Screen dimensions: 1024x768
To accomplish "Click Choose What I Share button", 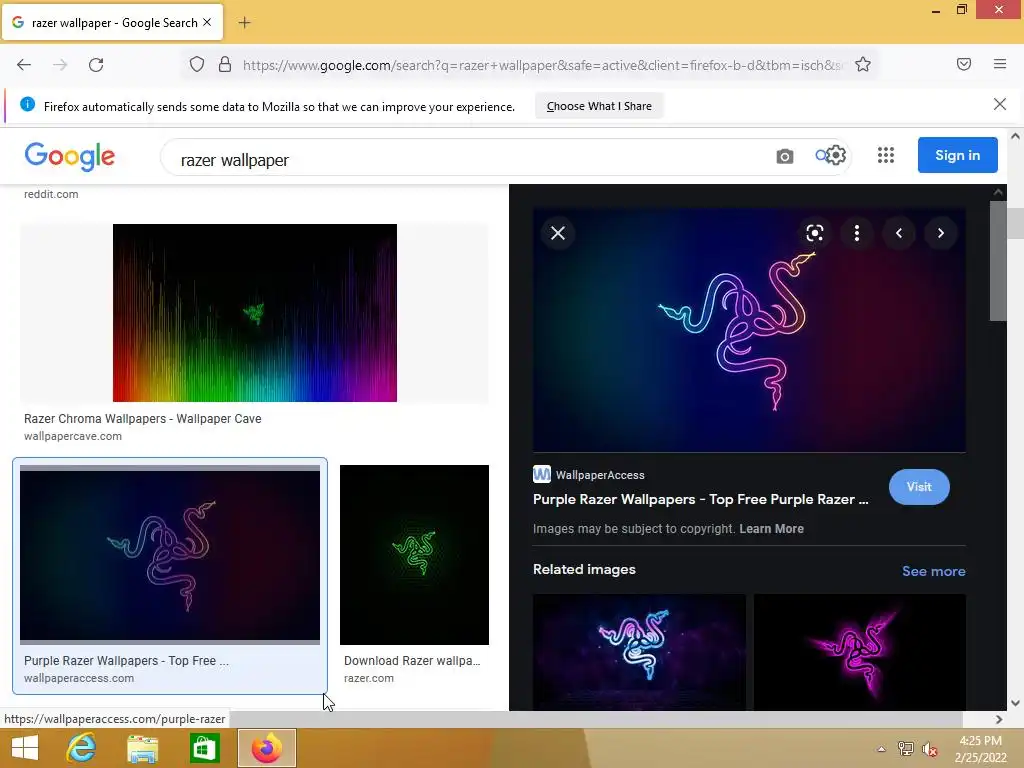I will point(599,106).
